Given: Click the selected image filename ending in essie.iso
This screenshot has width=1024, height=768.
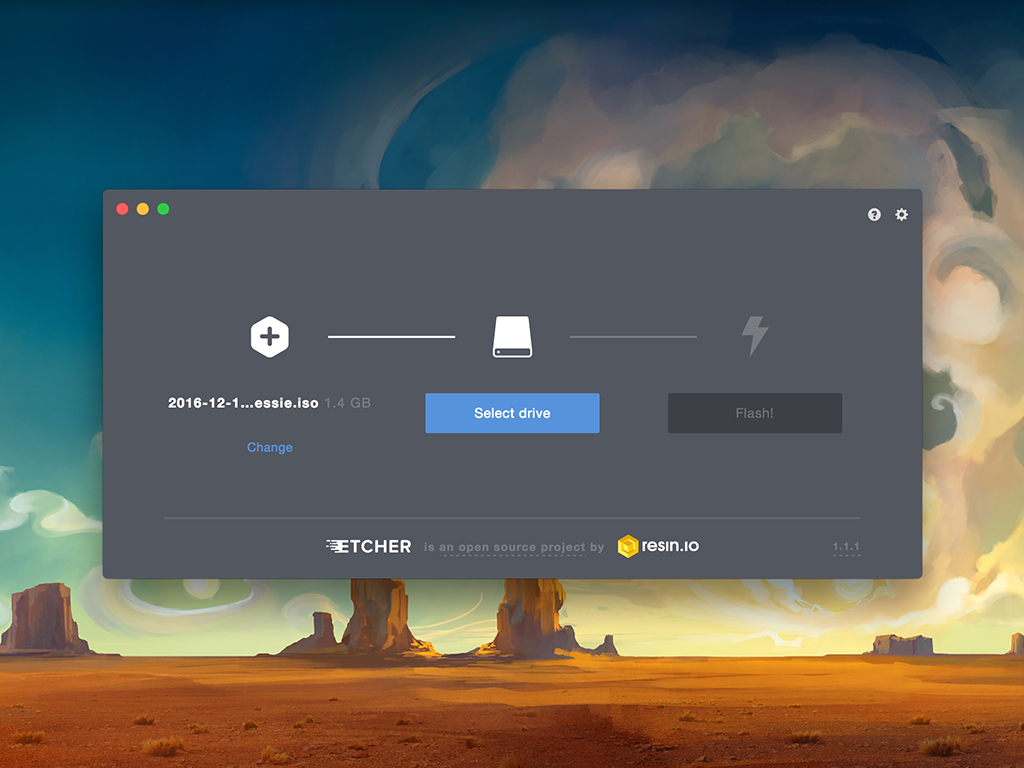Looking at the screenshot, I should [x=243, y=403].
